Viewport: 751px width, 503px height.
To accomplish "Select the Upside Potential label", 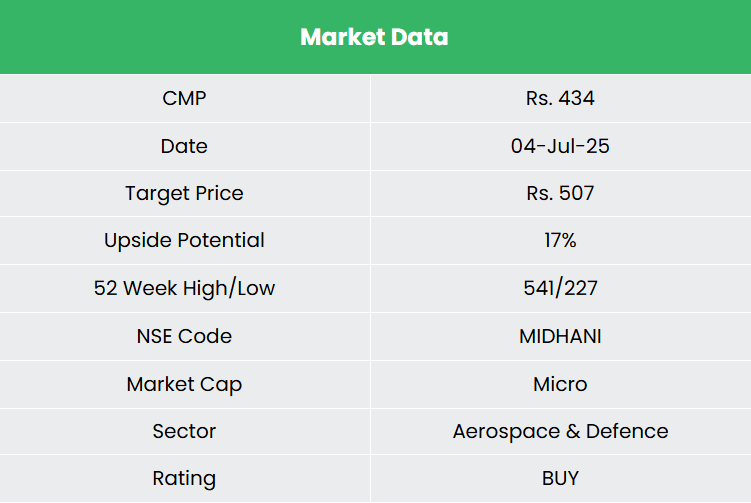I will (x=184, y=240).
